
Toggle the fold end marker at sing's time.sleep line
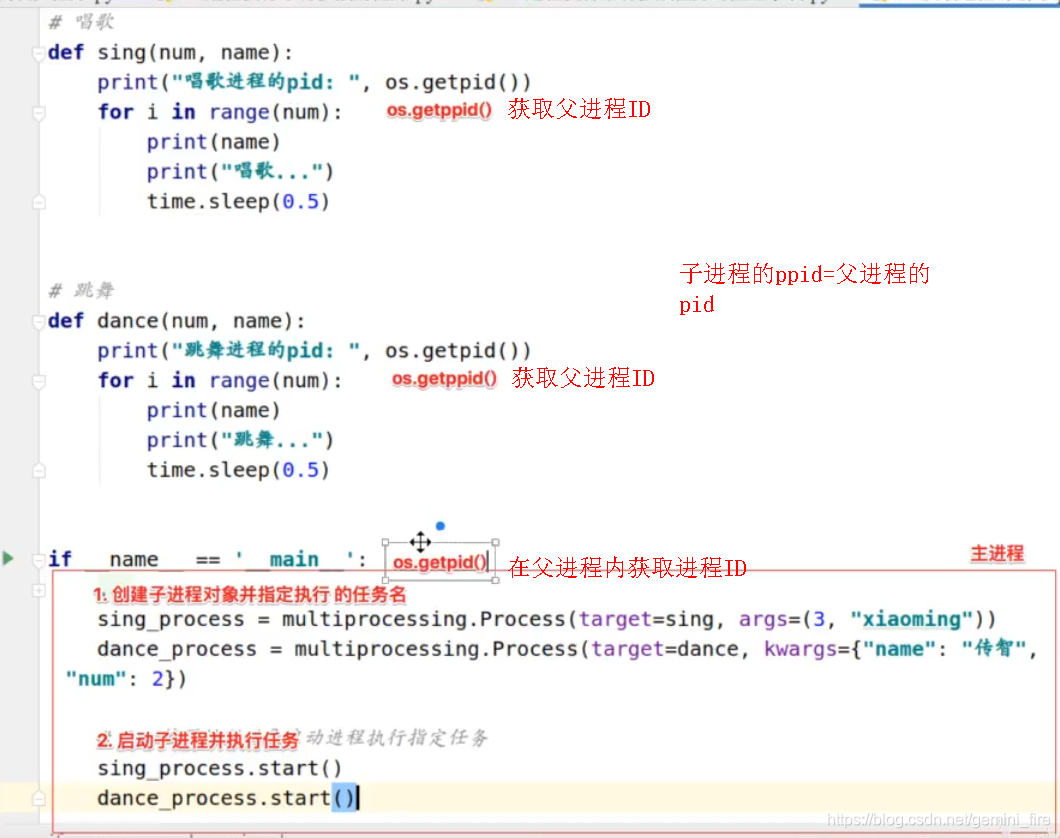coord(39,201)
